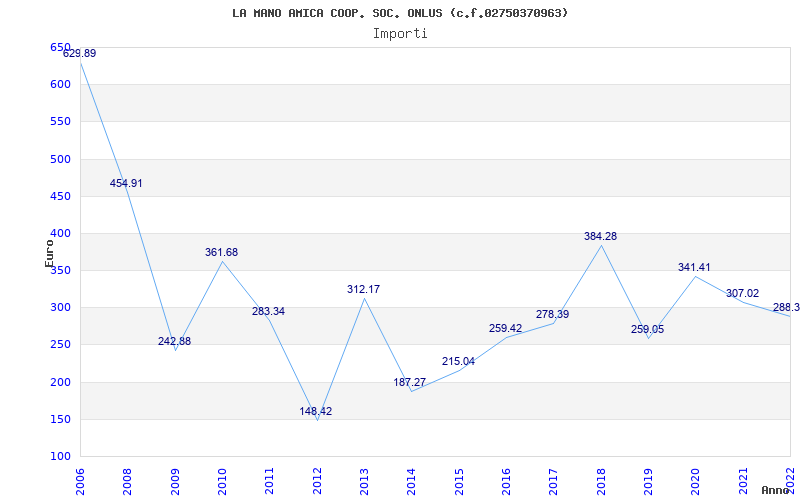The height and width of the screenshot is (500, 800).
Task: Click year 2006 on x-axis
Action: coord(80,481)
